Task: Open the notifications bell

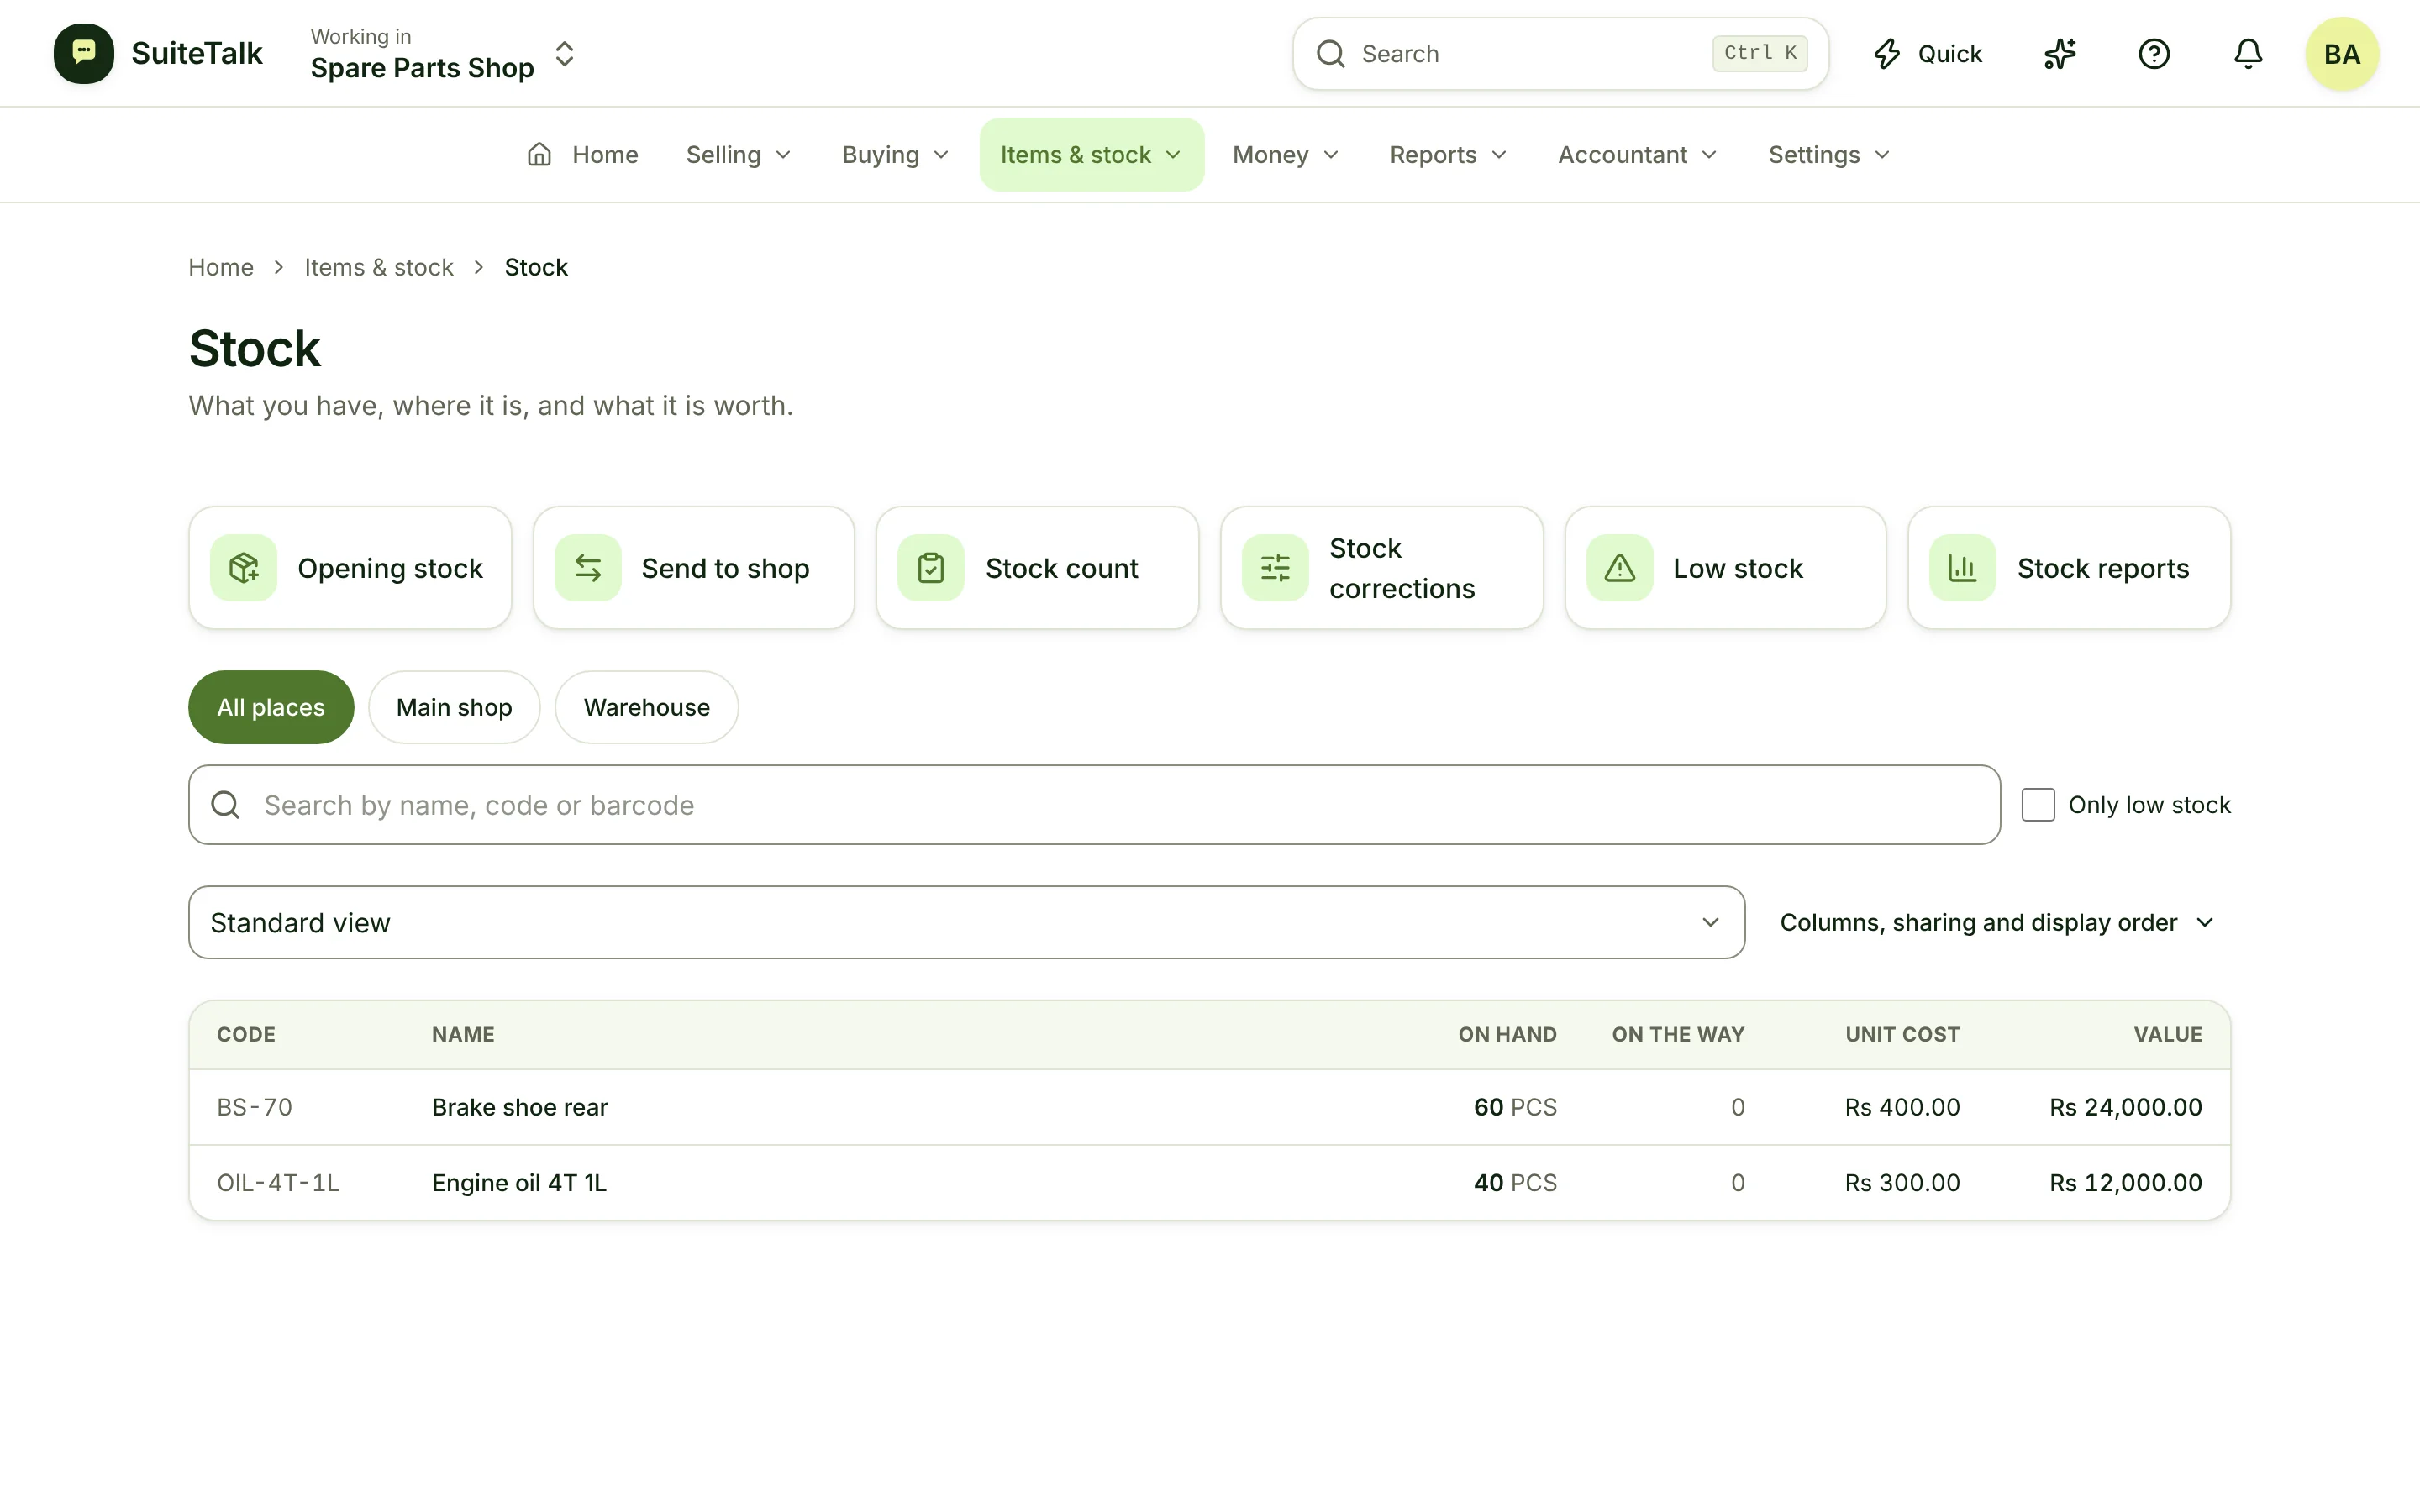Action: [2248, 54]
